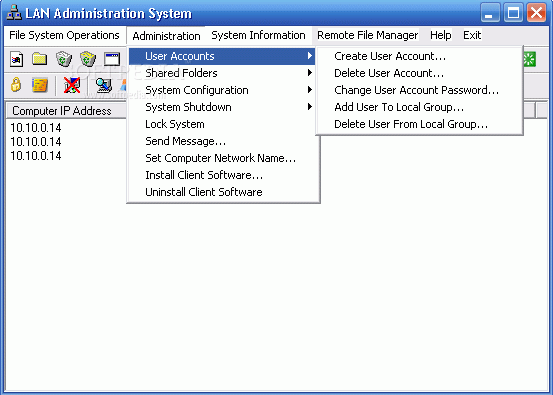This screenshot has height=395, width=553.
Task: Expand the System Configuration submenu
Action: click(x=221, y=90)
